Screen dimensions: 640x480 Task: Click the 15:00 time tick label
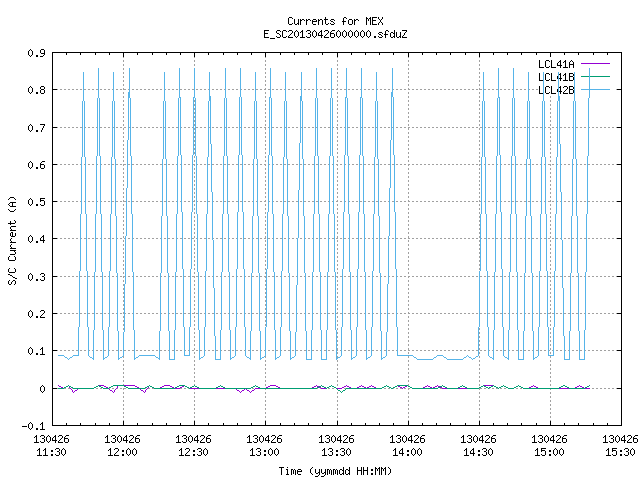pyautogui.click(x=549, y=452)
